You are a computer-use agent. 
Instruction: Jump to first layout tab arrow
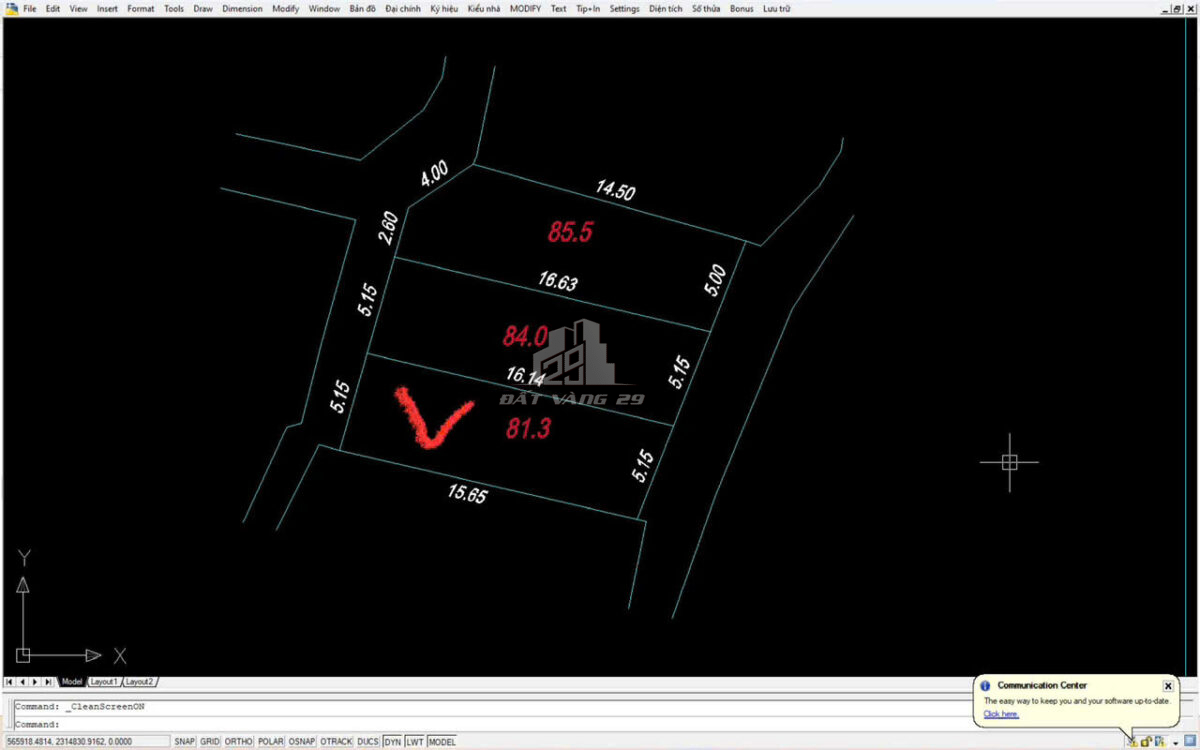(x=10, y=681)
